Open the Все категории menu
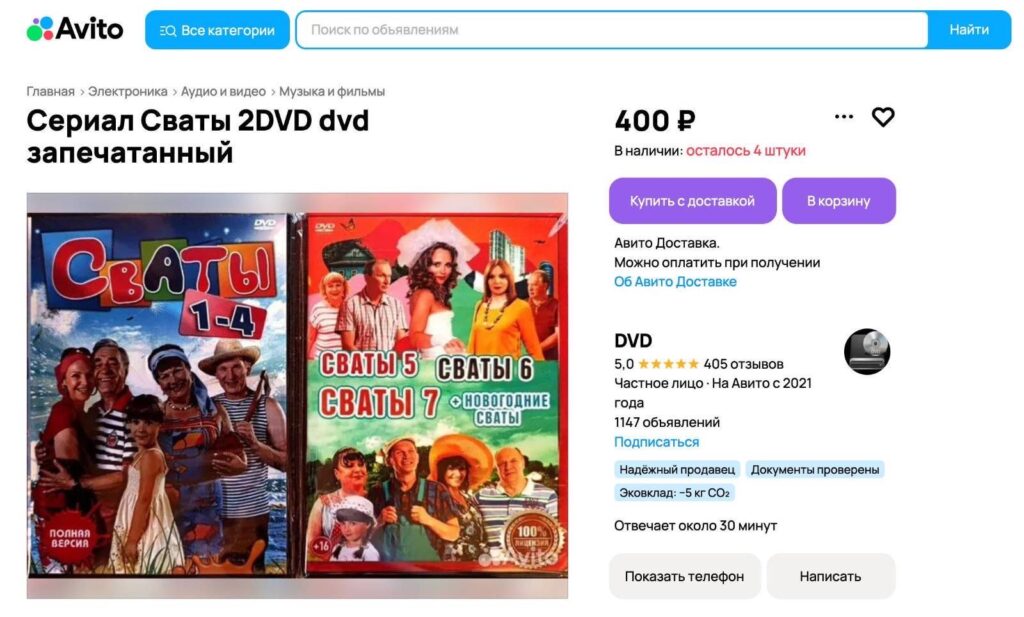The width and height of the screenshot is (1024, 617). coord(217,30)
